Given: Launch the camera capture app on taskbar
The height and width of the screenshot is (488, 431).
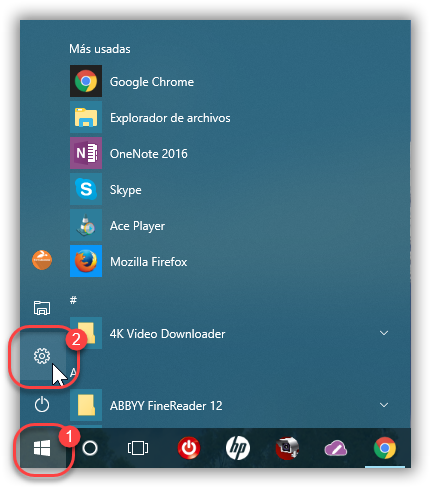Looking at the screenshot, I should 287,448.
